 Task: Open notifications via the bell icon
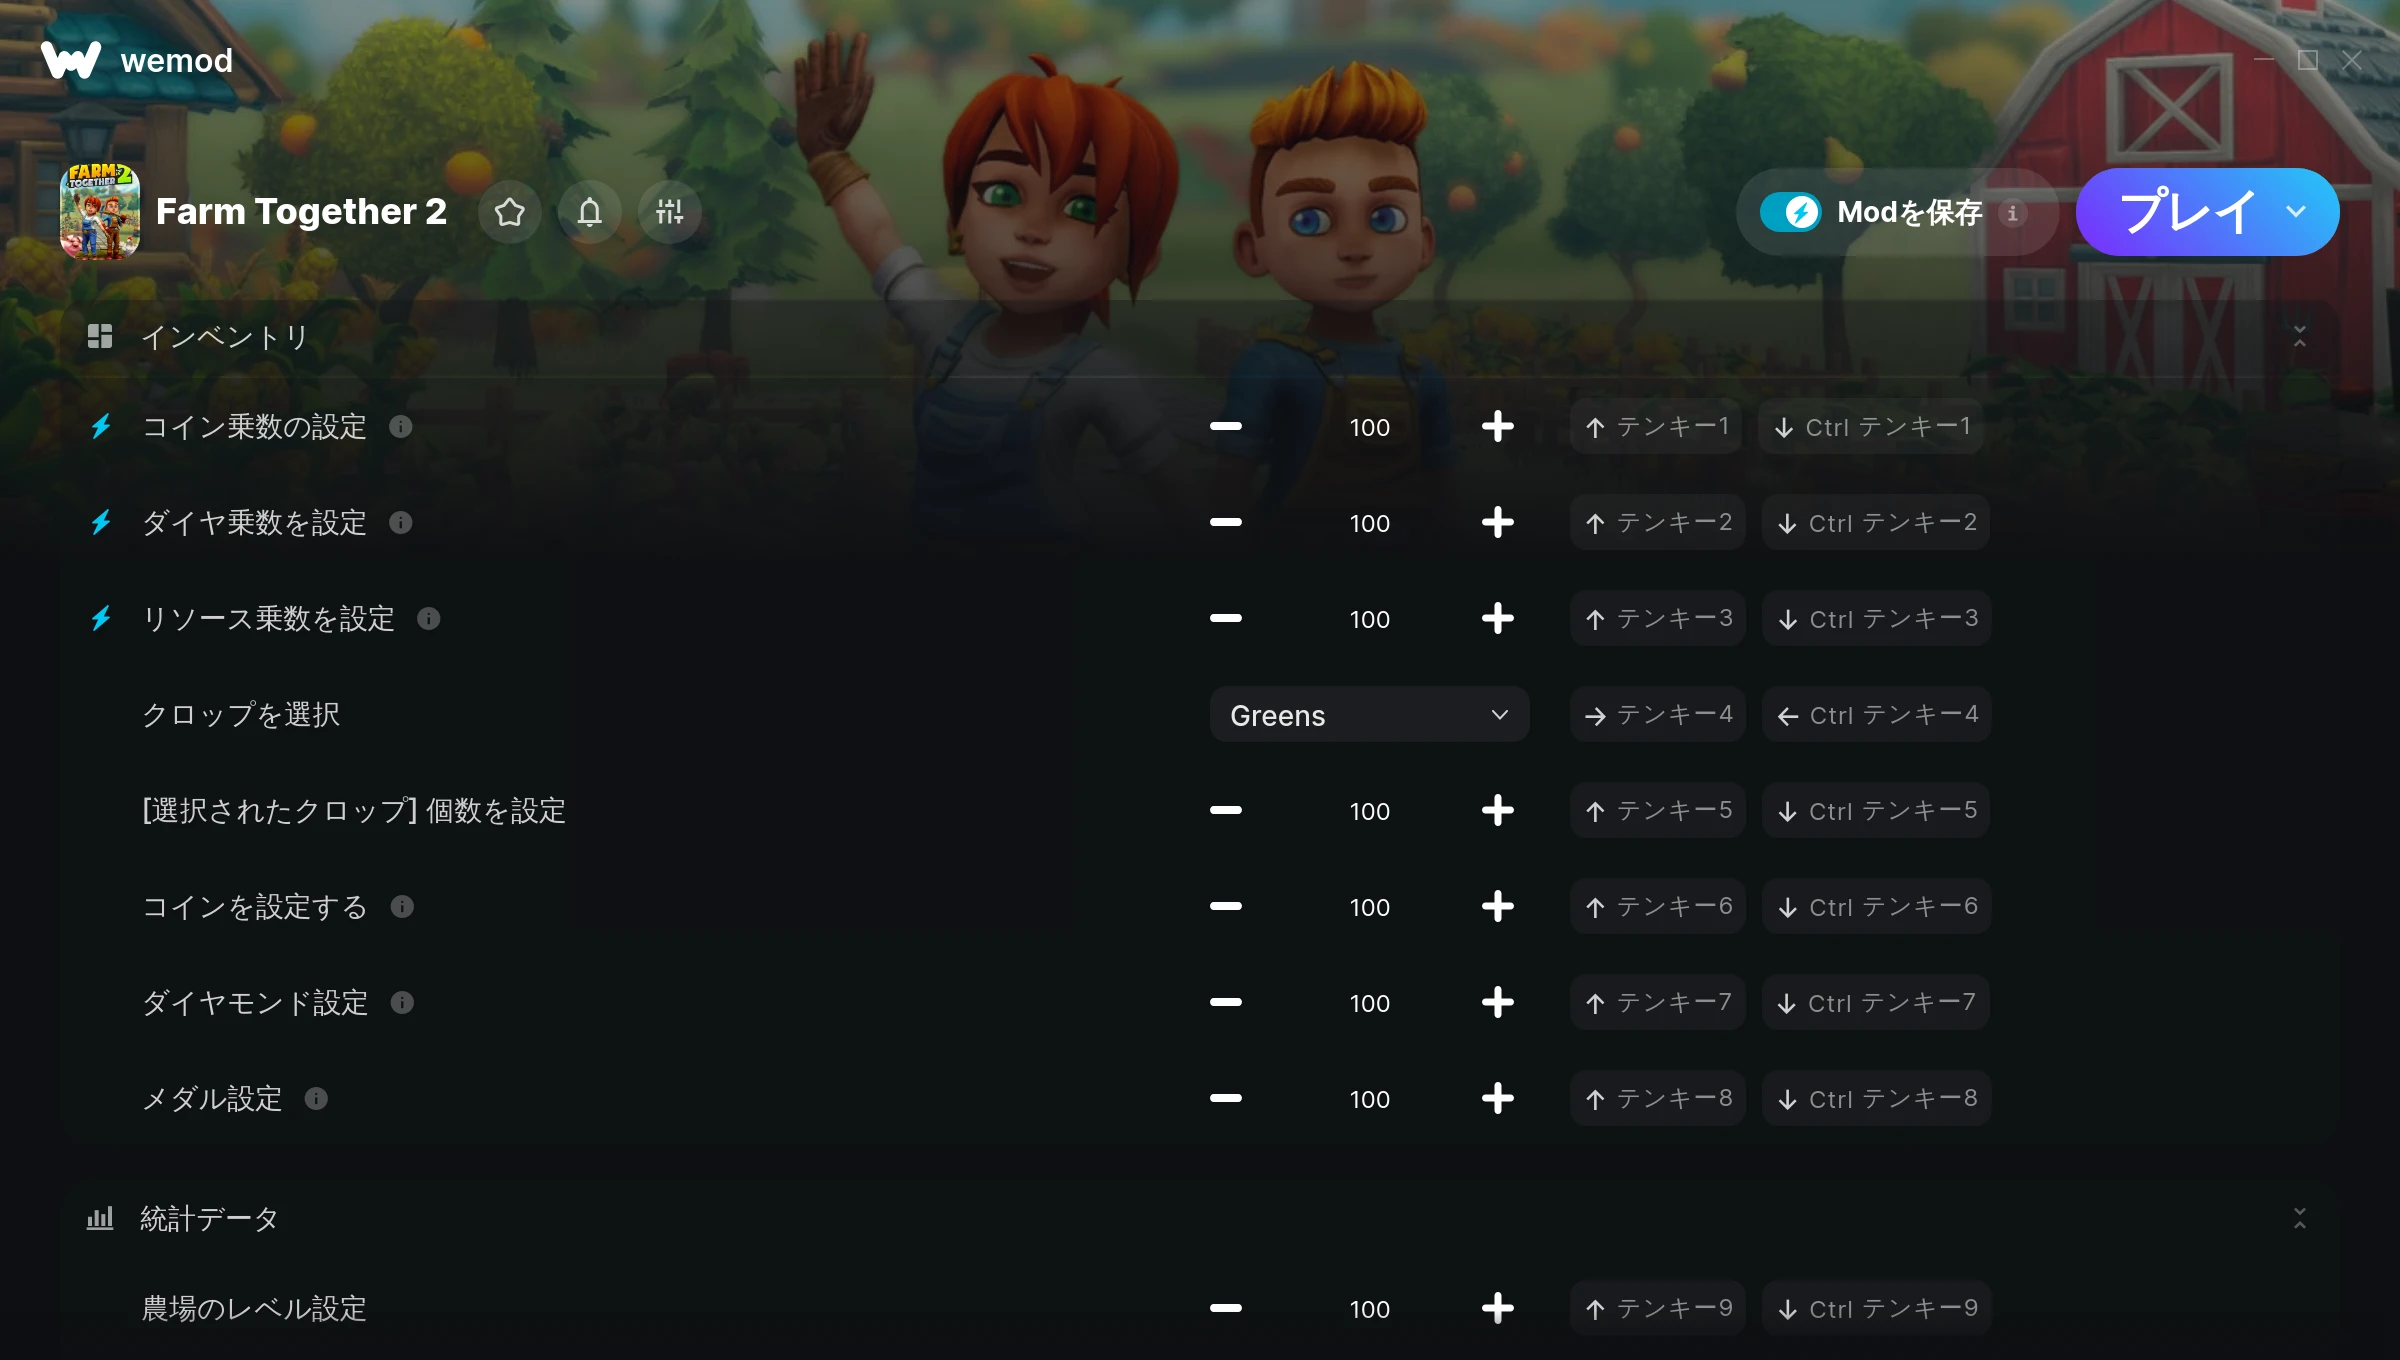(590, 212)
